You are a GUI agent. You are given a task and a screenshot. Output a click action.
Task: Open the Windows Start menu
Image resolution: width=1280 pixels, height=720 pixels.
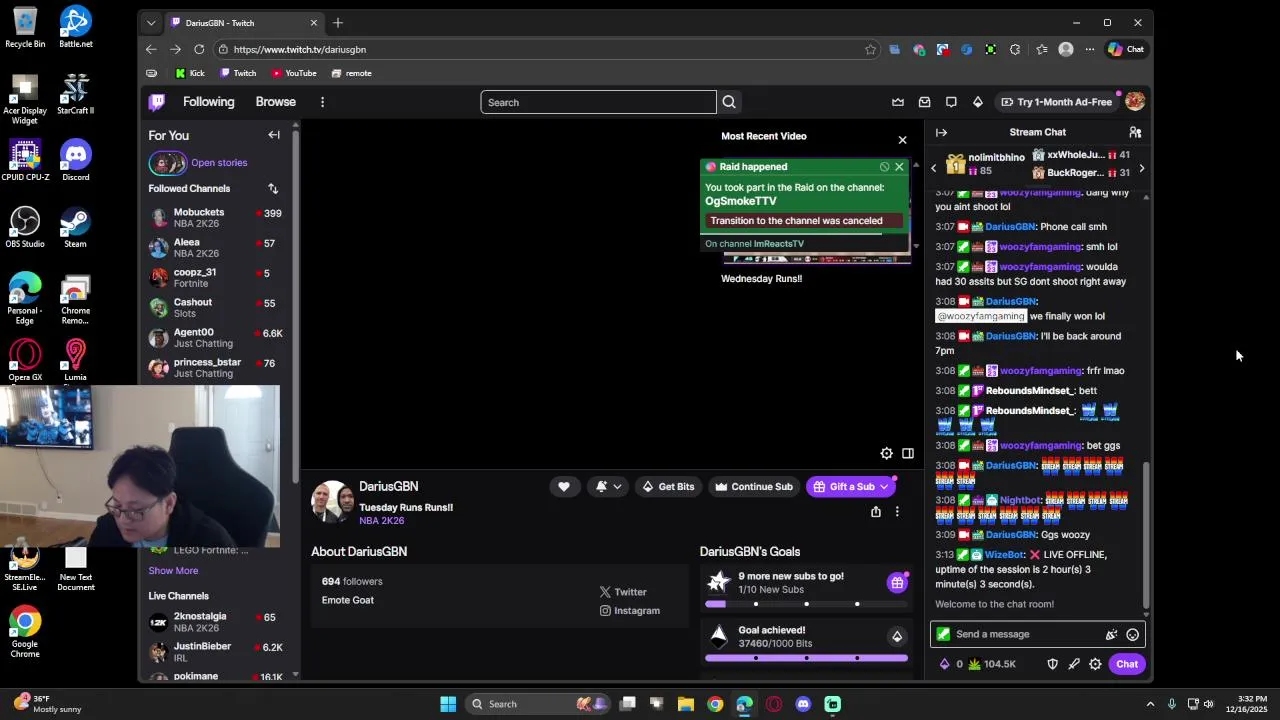[448, 704]
